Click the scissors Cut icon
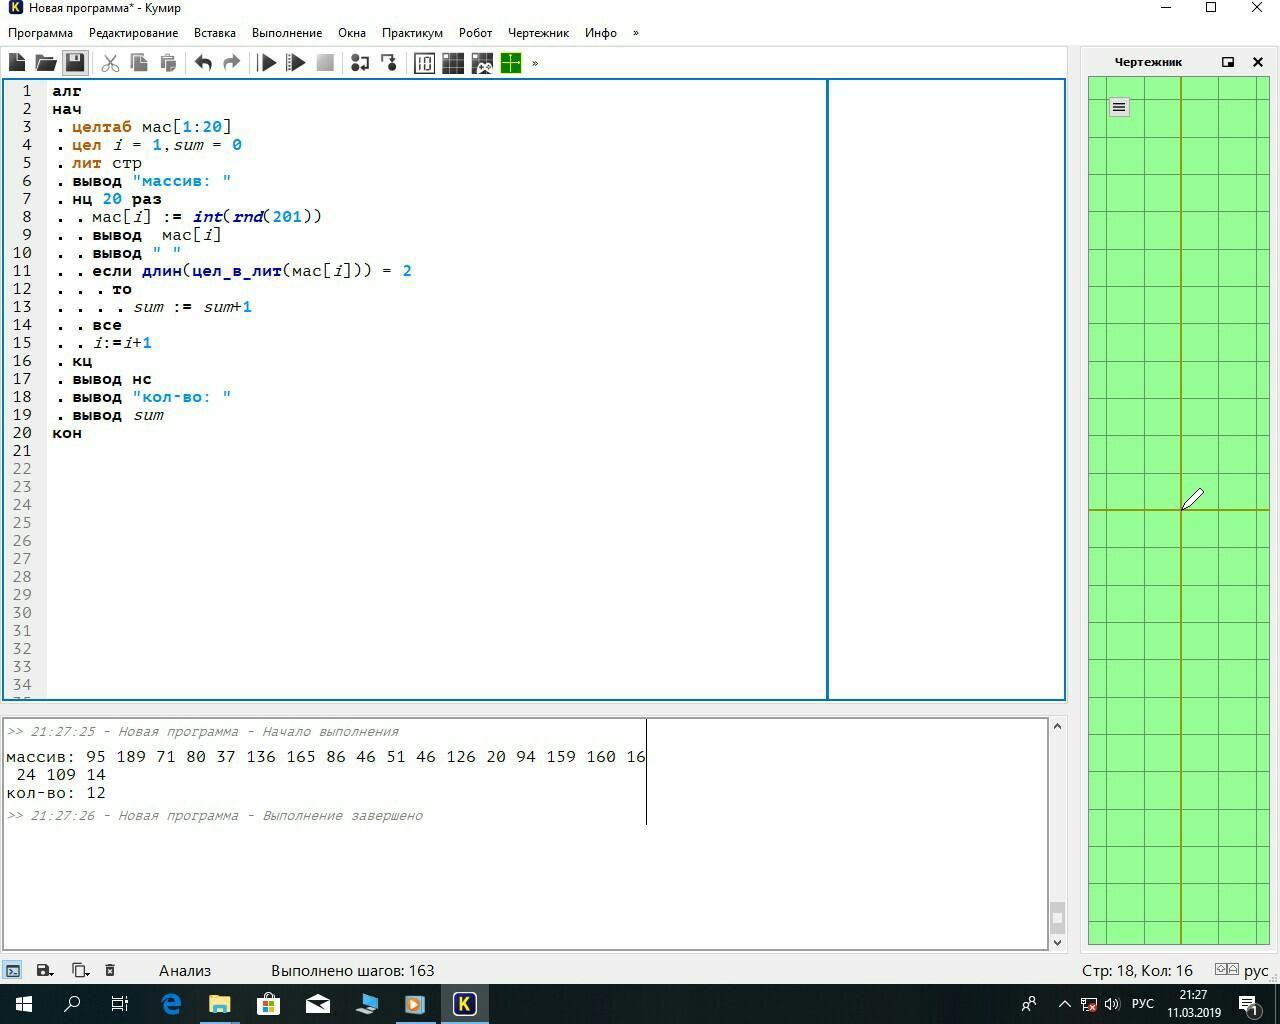Viewport: 1280px width, 1024px height. [x=110, y=63]
